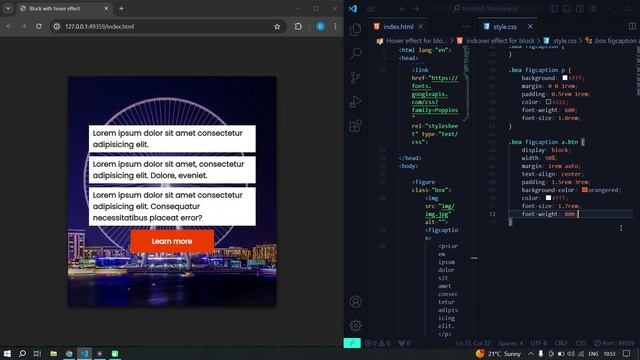Change the CSS language mode in the status bar
Screen dimensions: 640x360
pos(580,343)
